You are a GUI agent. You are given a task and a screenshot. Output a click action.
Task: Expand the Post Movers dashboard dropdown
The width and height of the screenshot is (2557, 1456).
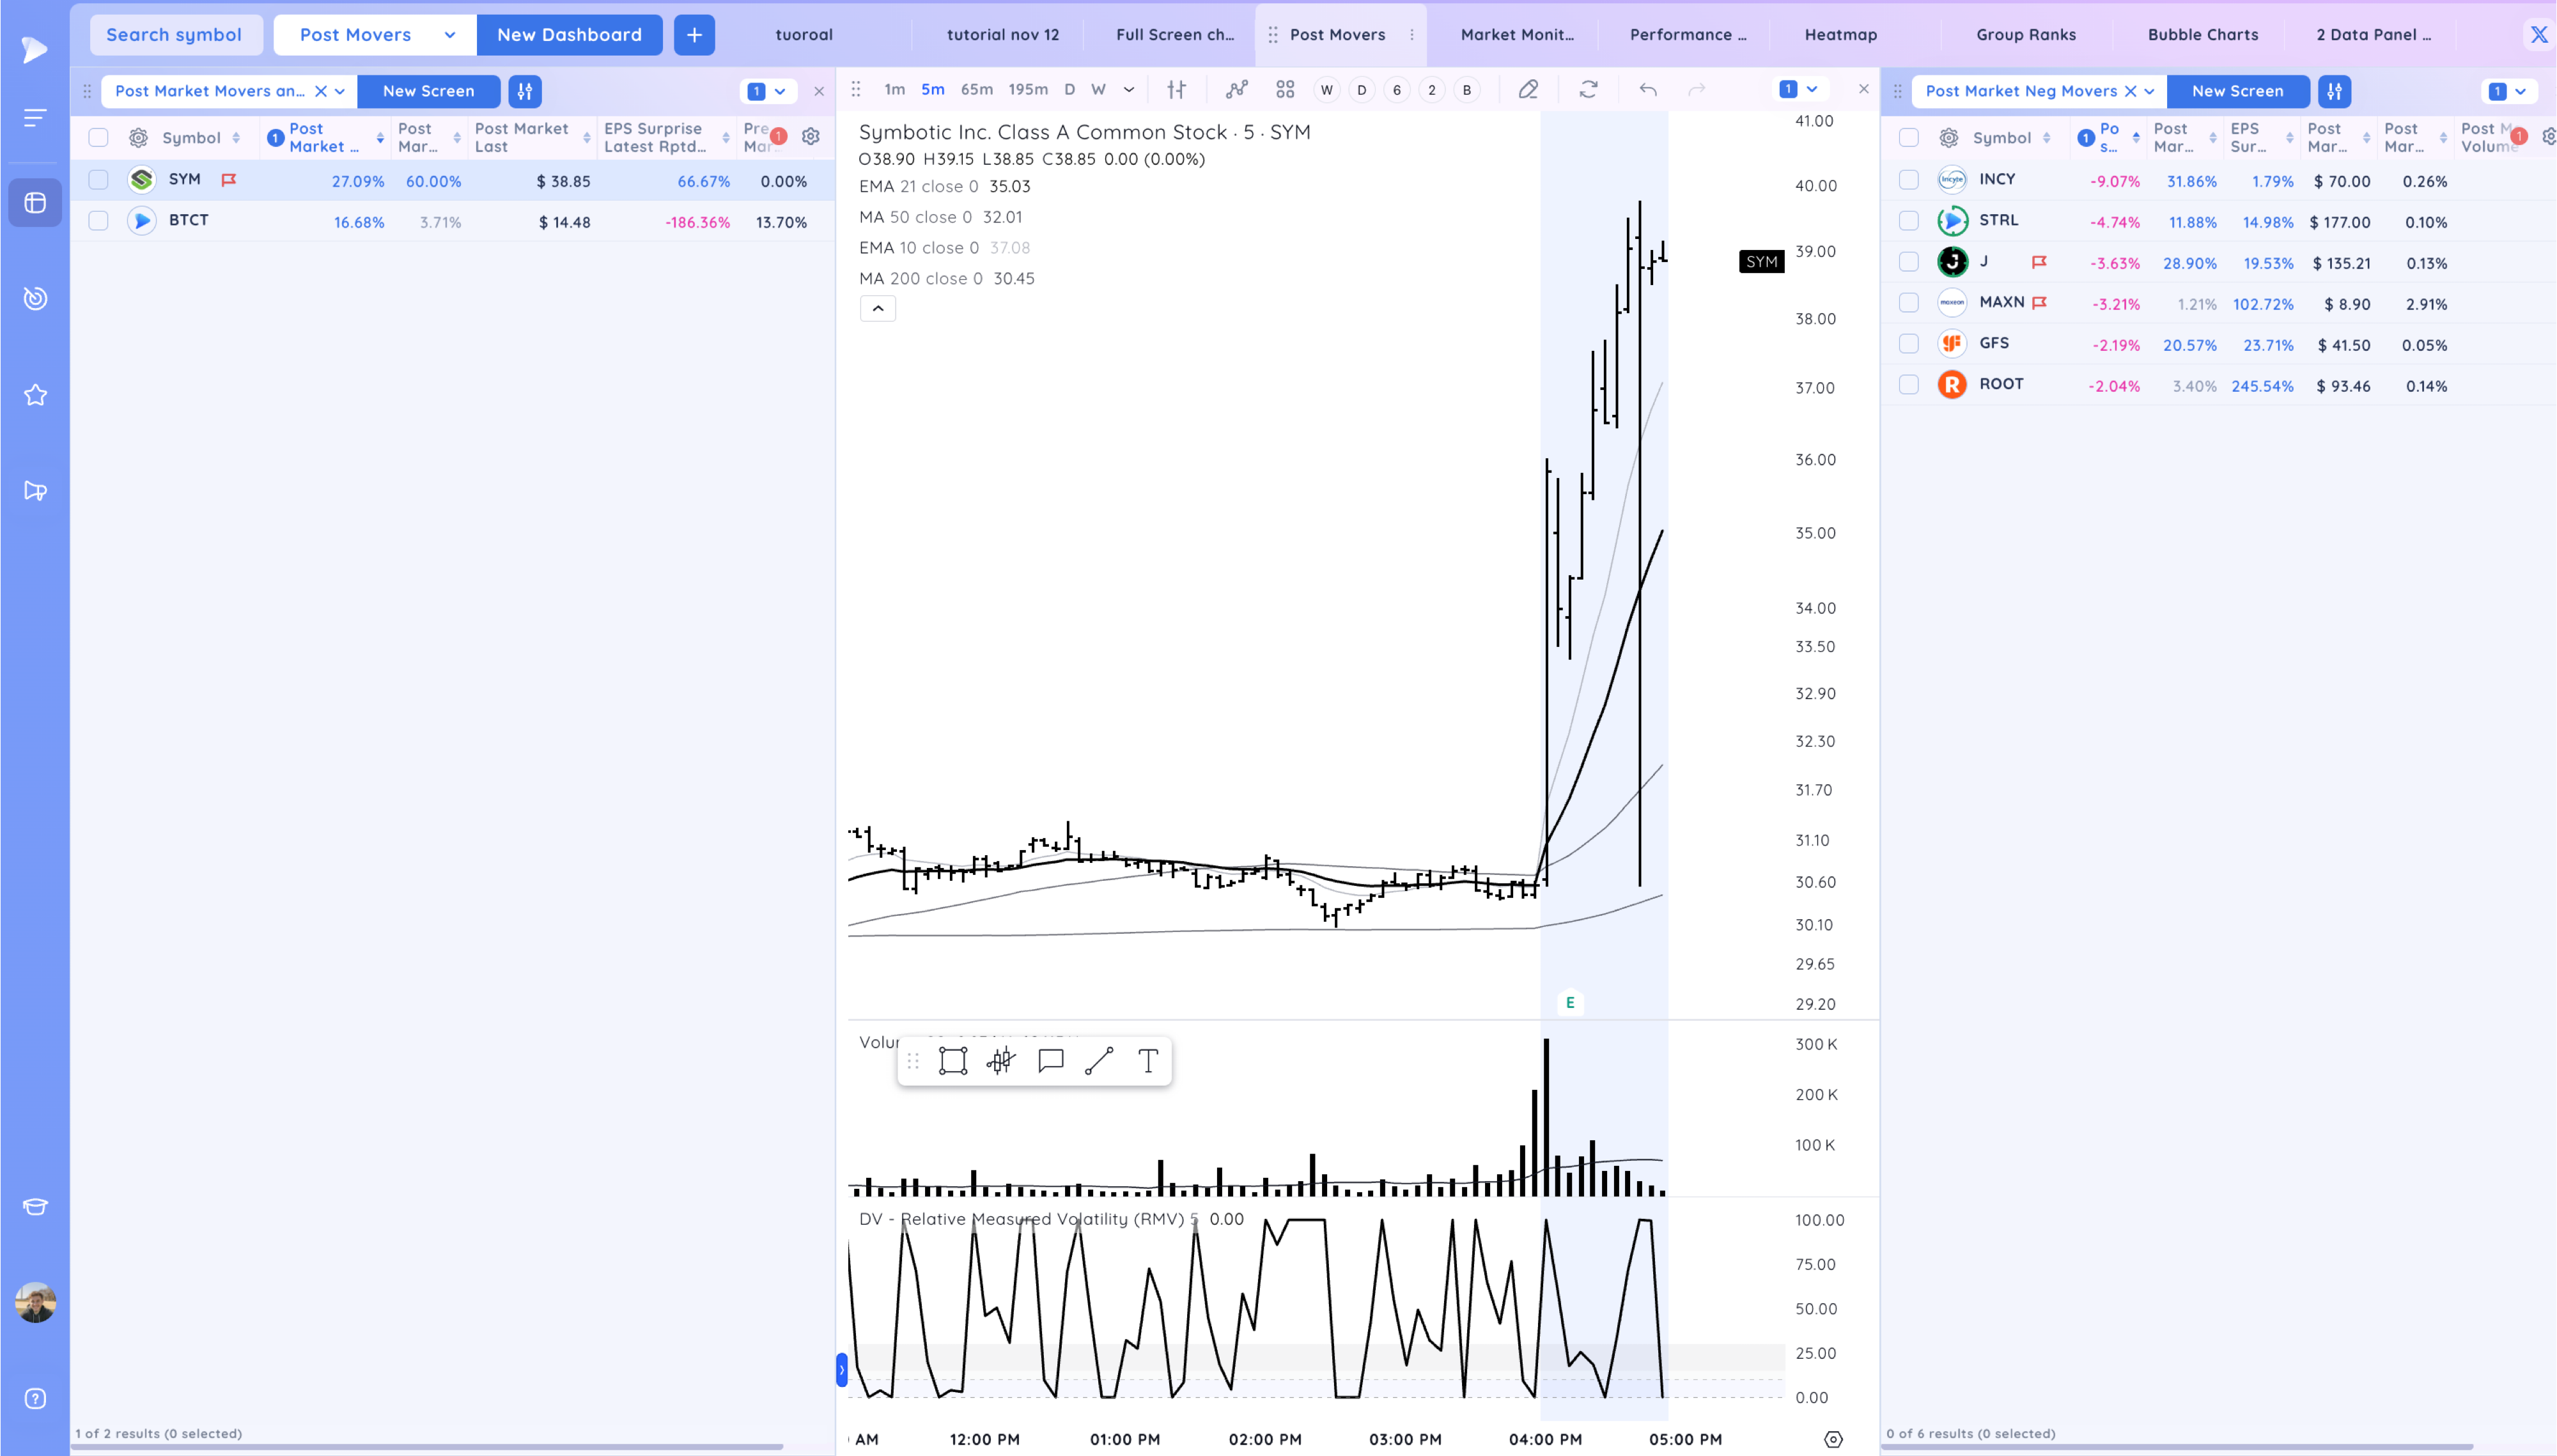click(450, 35)
